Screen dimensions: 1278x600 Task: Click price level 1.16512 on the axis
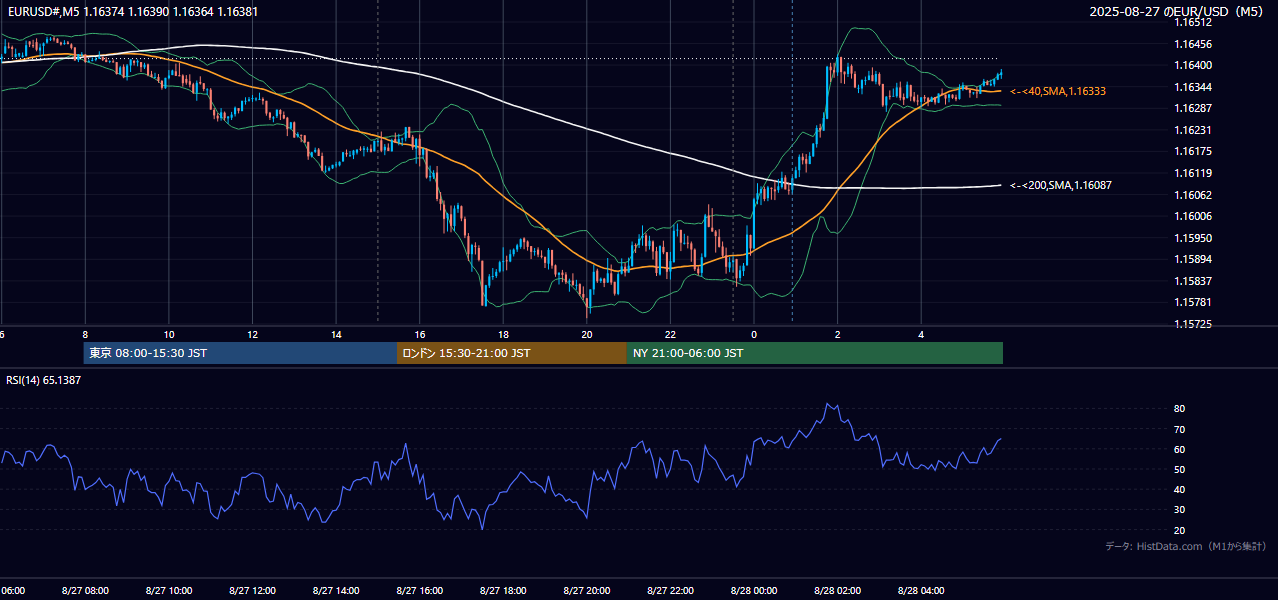pyautogui.click(x=1195, y=22)
